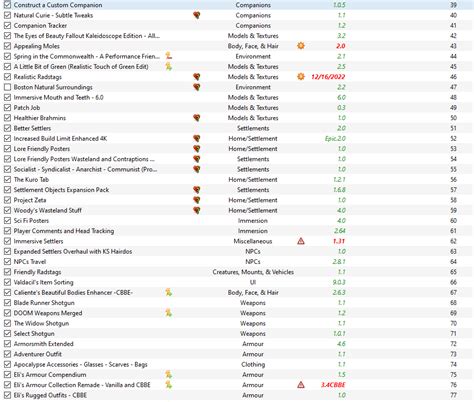Click heart flag icon on Healthier Brahmins row
Screen dimensions: 474x402
tap(197, 118)
